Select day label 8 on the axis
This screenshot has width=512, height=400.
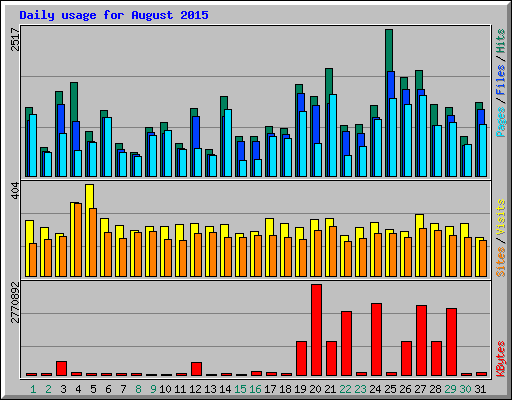click(138, 389)
